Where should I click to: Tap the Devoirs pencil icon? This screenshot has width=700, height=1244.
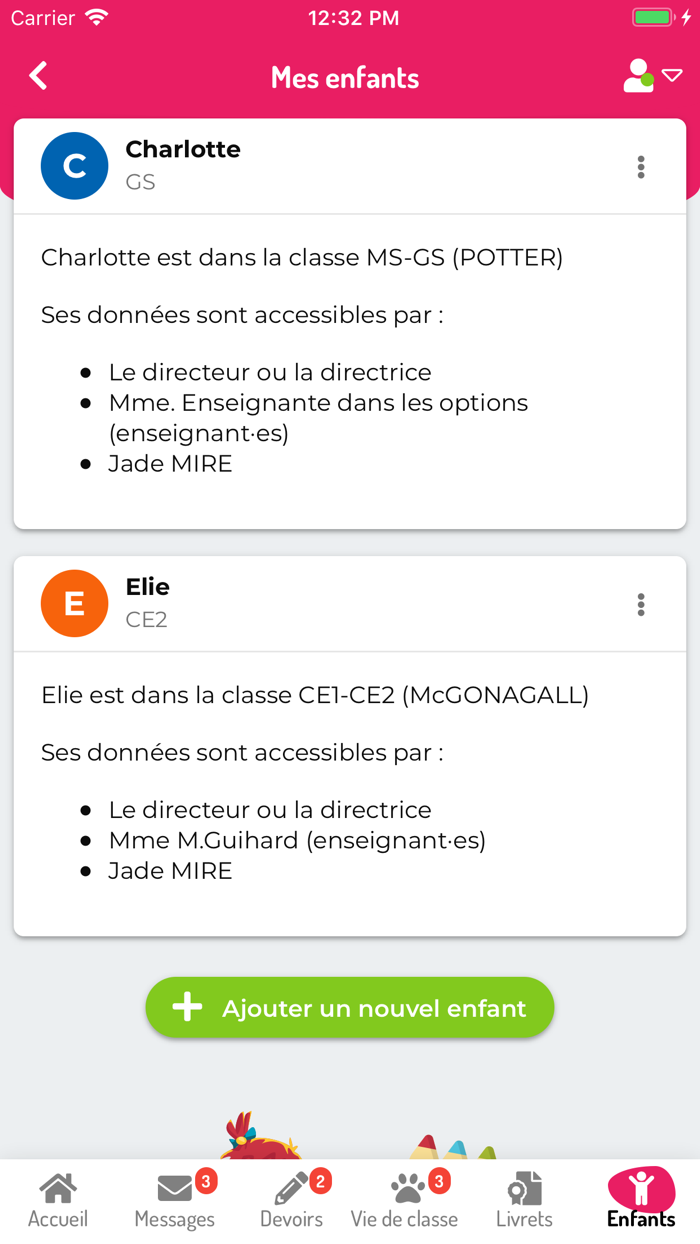pos(291,1189)
